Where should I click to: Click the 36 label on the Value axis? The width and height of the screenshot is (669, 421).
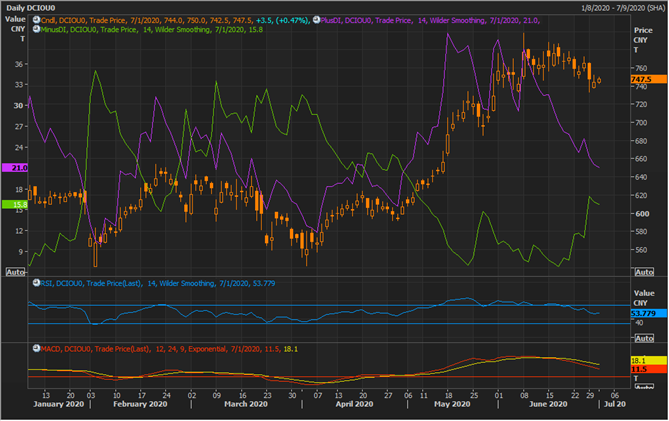coord(19,64)
